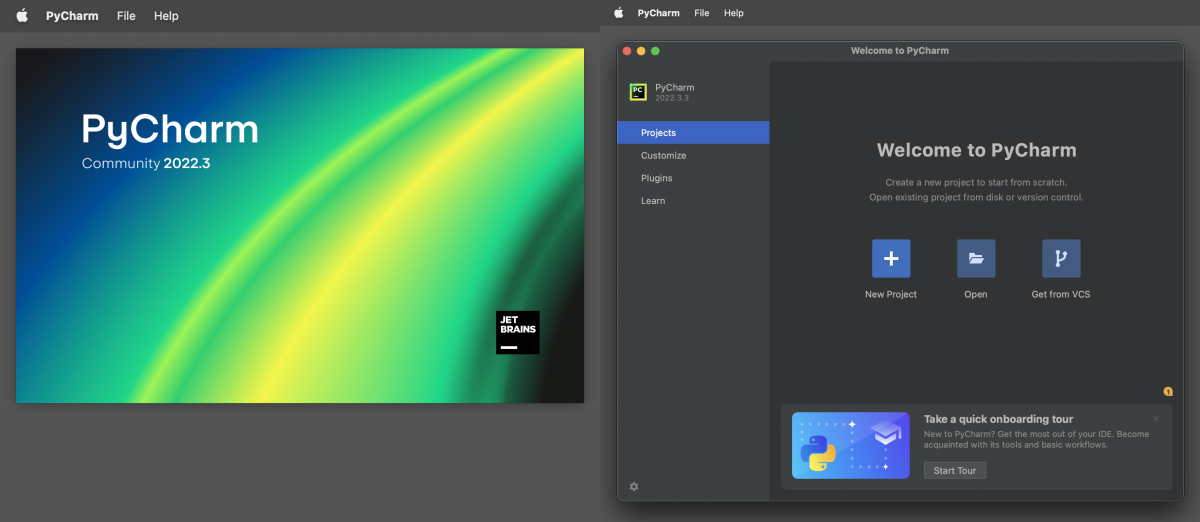Click the Open label under folder icon
Screen dimensions: 1200x522
(x=976, y=294)
